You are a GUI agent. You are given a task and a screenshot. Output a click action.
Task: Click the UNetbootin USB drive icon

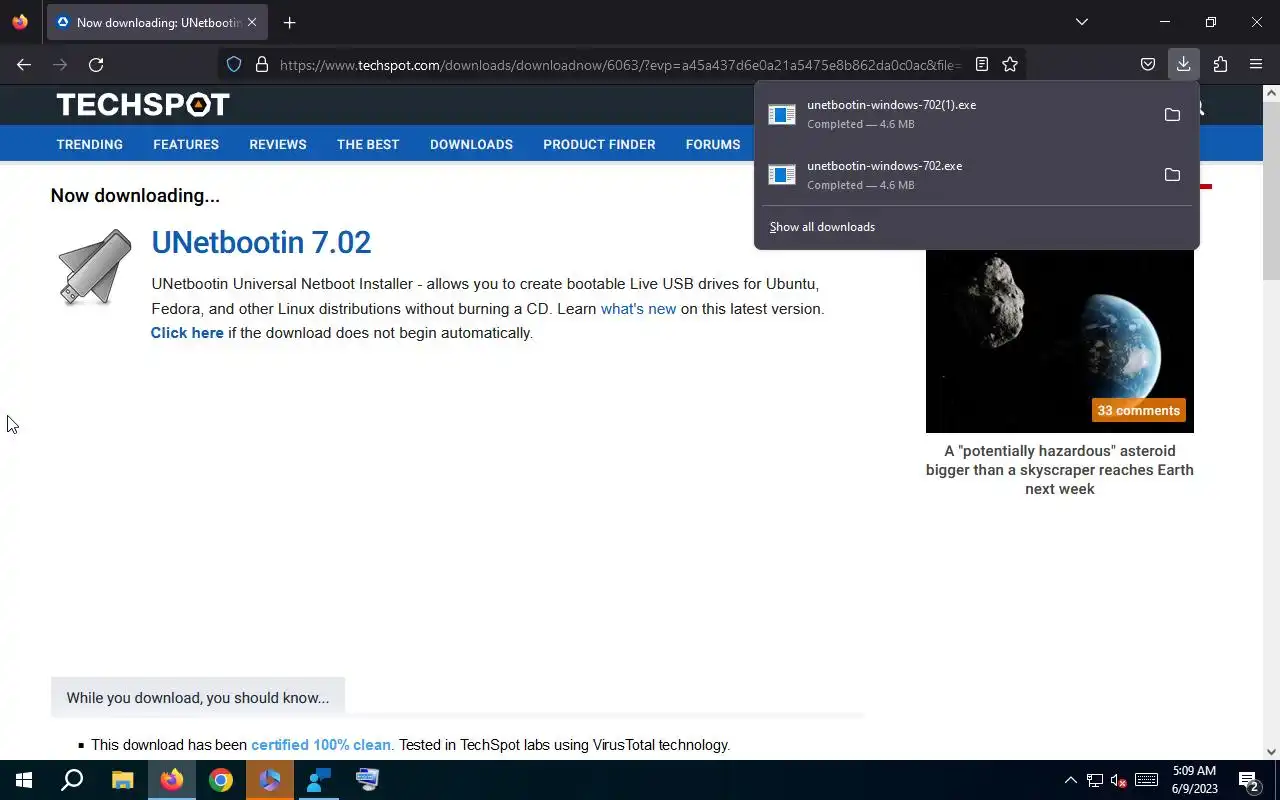point(94,267)
